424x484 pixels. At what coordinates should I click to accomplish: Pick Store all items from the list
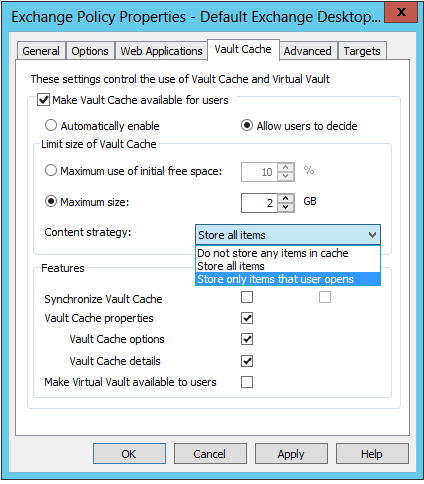pos(288,266)
